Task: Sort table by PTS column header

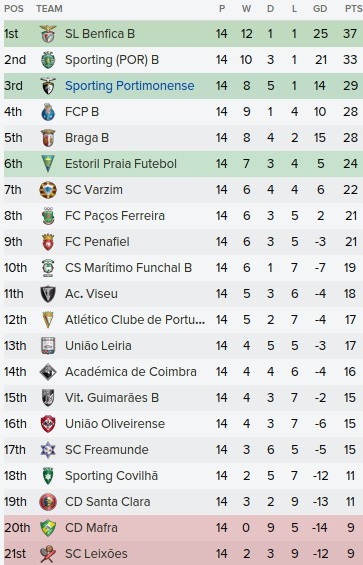Action: tap(353, 9)
